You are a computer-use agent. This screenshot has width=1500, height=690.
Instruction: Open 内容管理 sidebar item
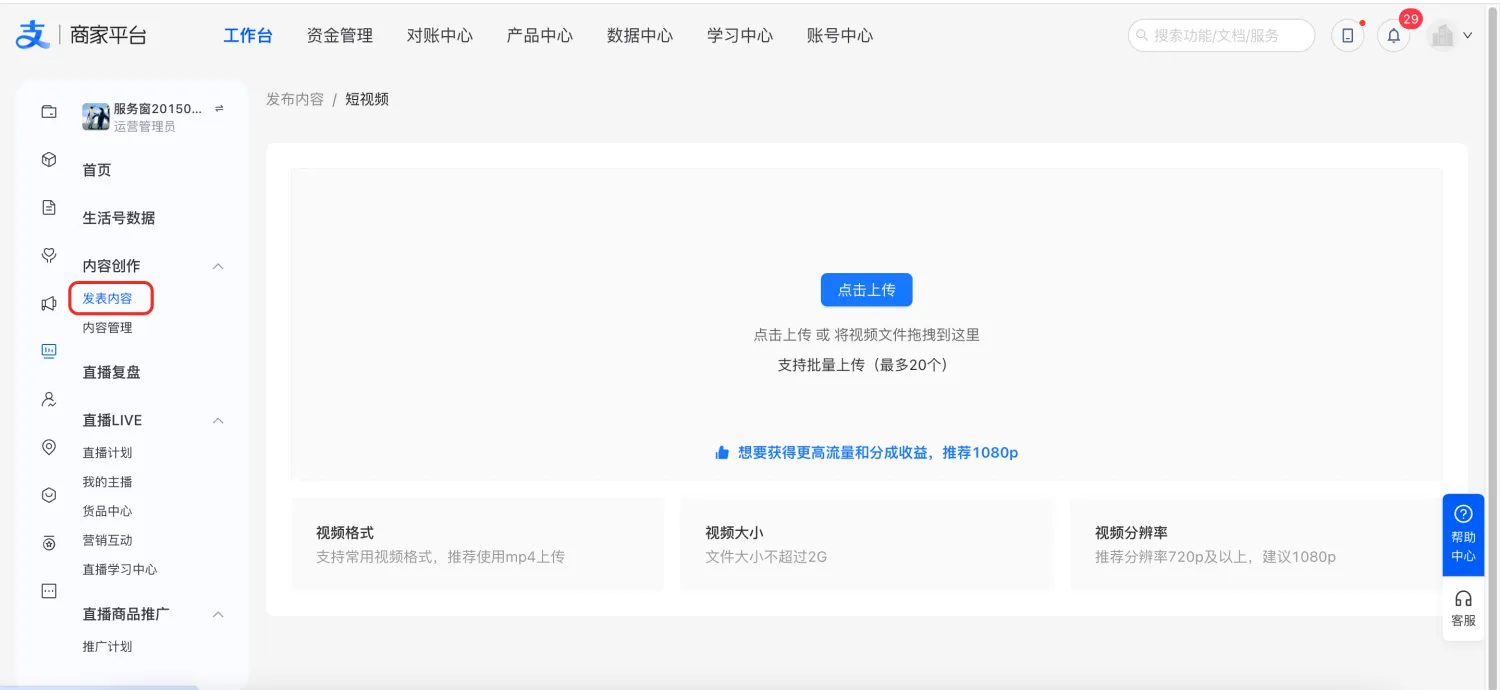(x=107, y=327)
